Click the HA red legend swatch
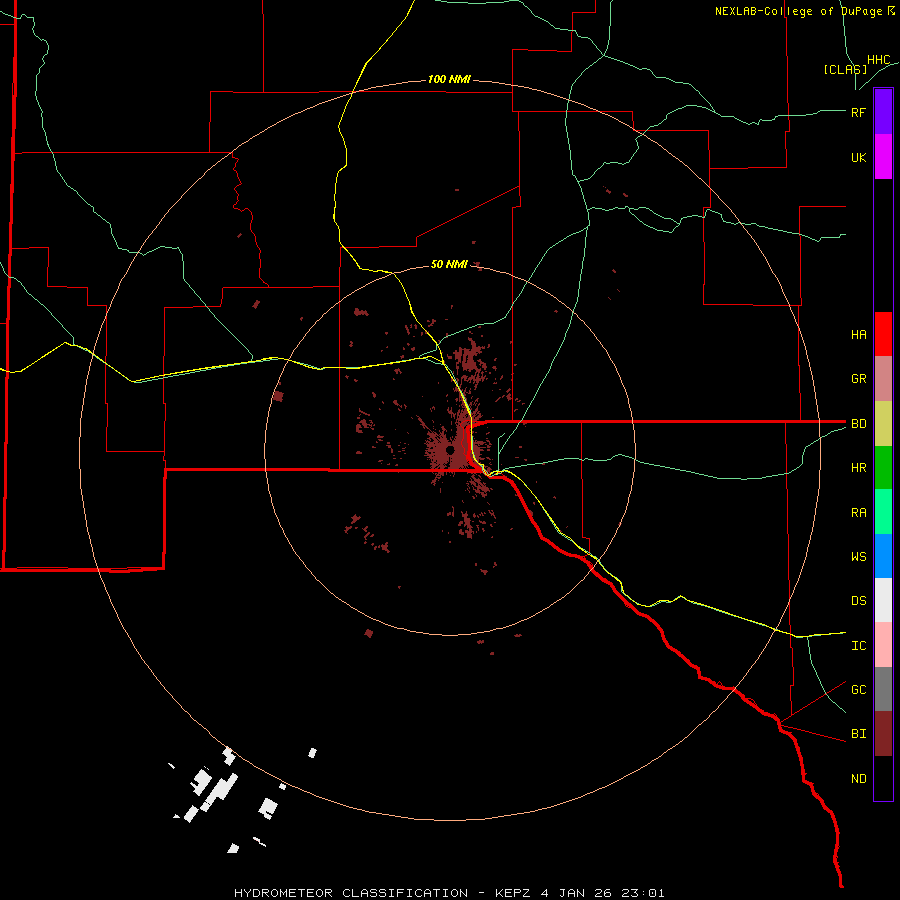The image size is (900, 900). coord(883,334)
